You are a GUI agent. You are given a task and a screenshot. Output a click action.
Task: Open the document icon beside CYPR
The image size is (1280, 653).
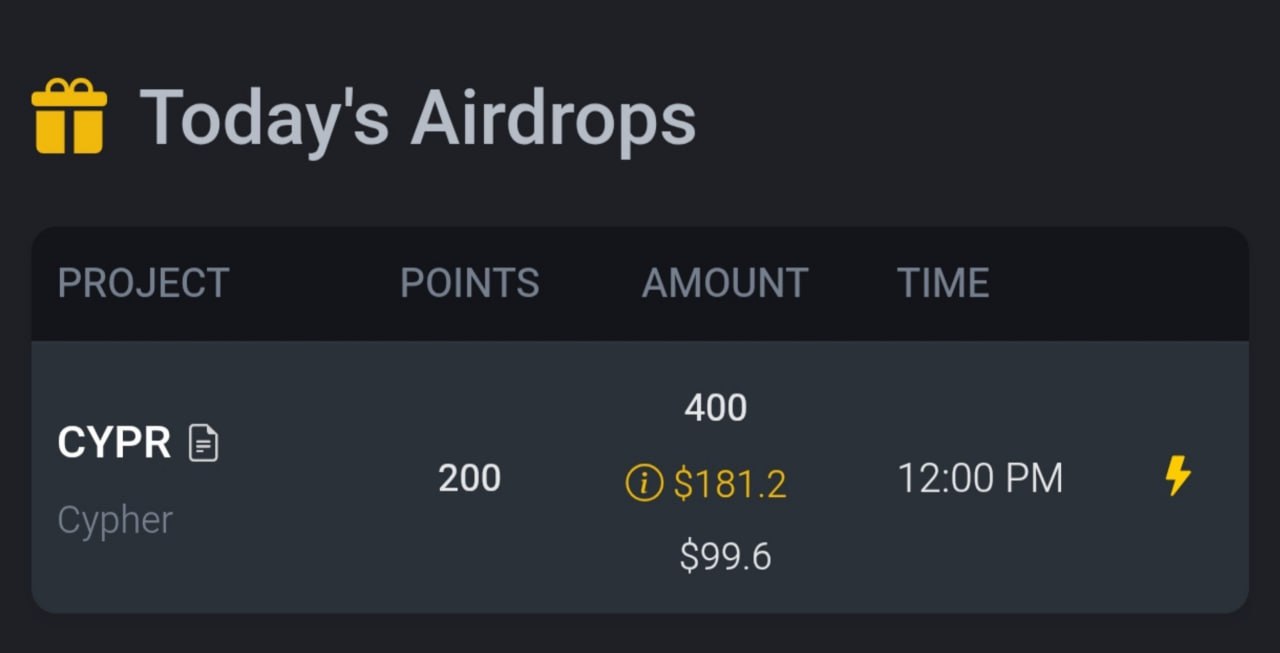tap(203, 443)
